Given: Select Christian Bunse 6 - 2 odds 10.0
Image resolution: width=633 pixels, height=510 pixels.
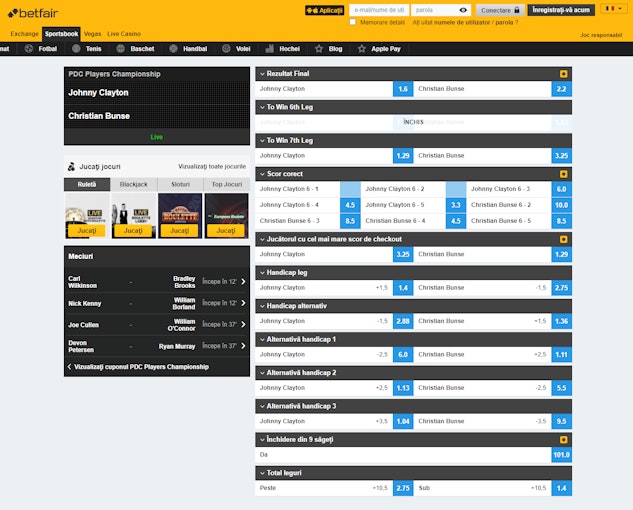Looking at the screenshot, I should 562,205.
